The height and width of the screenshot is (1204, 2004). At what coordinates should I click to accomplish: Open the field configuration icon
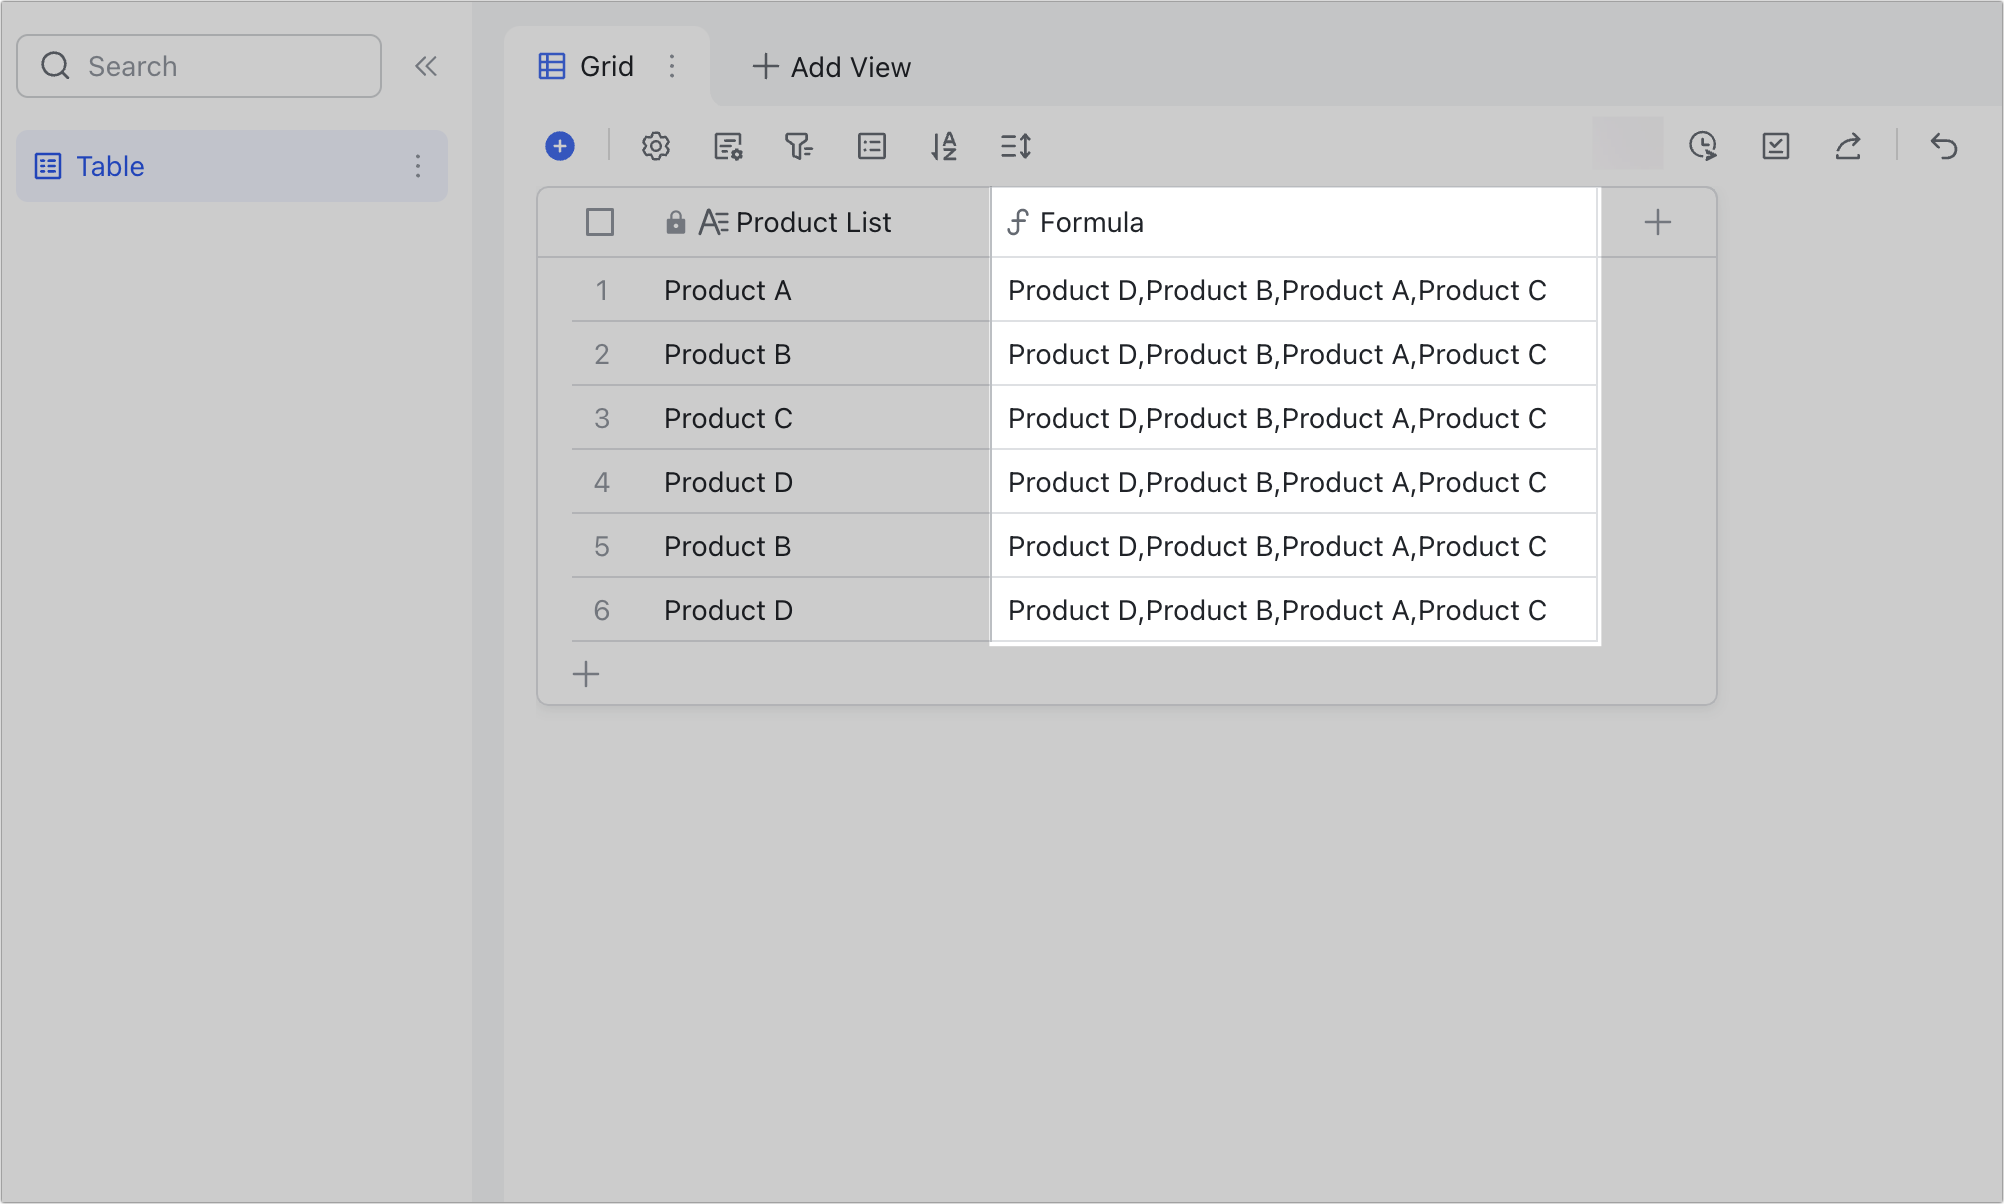click(728, 146)
